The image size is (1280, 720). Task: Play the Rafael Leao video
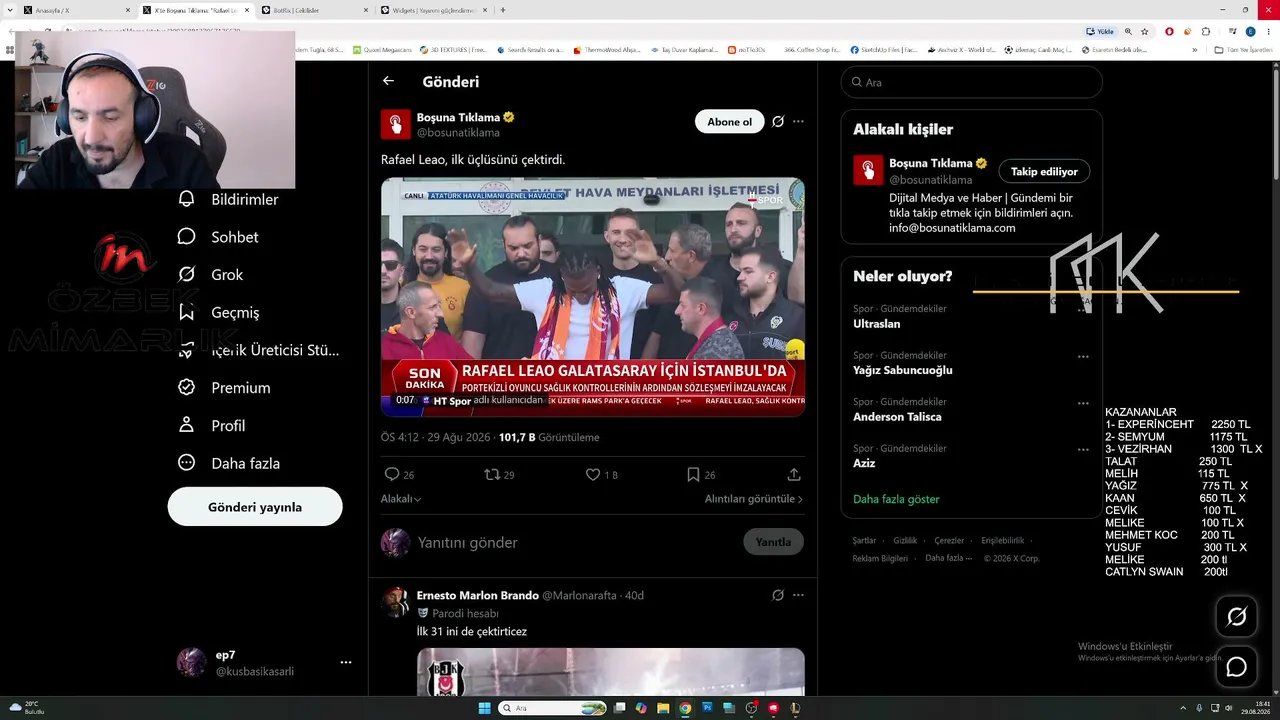click(x=593, y=297)
